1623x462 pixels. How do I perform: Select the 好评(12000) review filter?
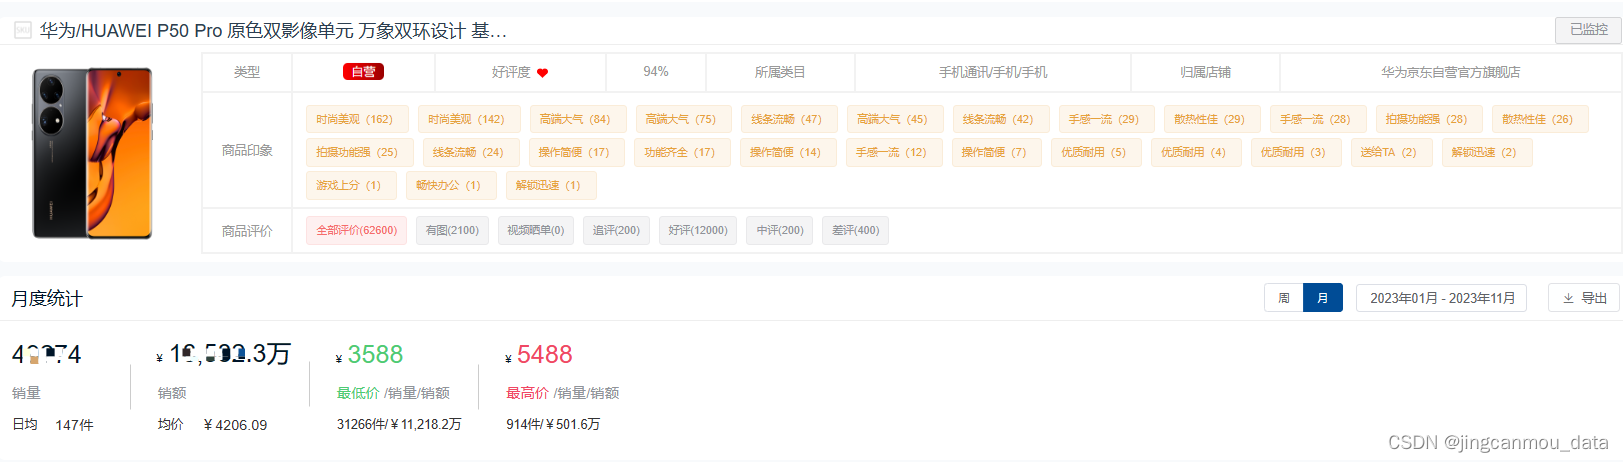(698, 230)
